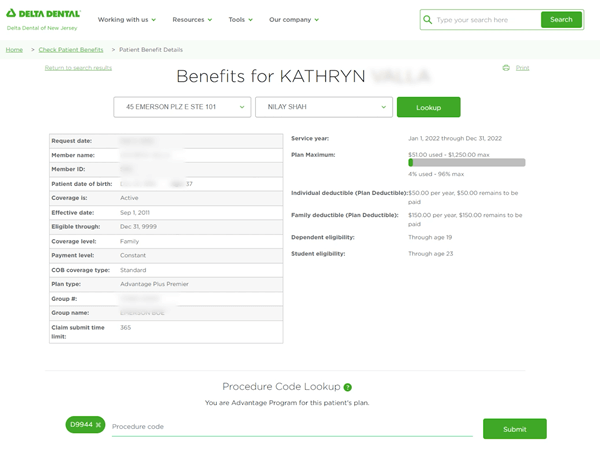Click the 'Through age 23' student eligibility value
This screenshot has width=600, height=453.
430,254
